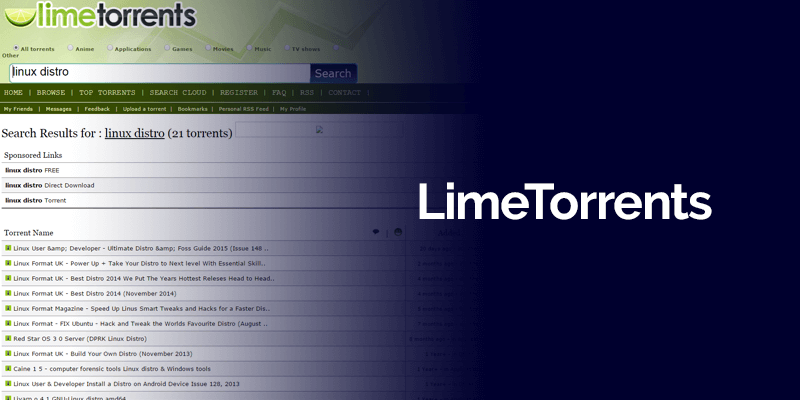This screenshot has height=400, width=800.
Task: Click the LimeTorrents lime logo
Action: 100,14
